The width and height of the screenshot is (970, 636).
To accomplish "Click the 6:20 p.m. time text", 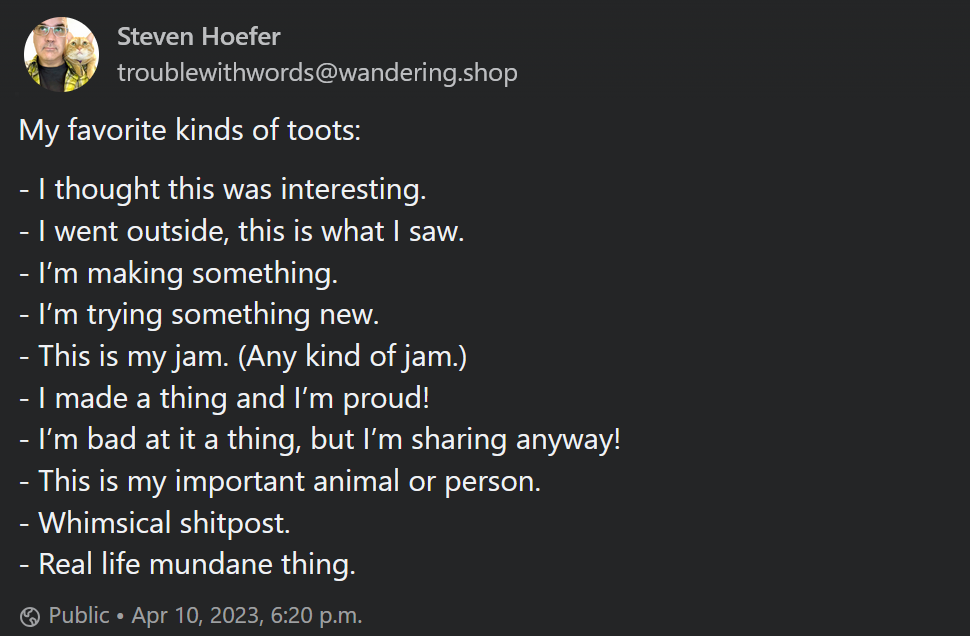I will 316,615.
